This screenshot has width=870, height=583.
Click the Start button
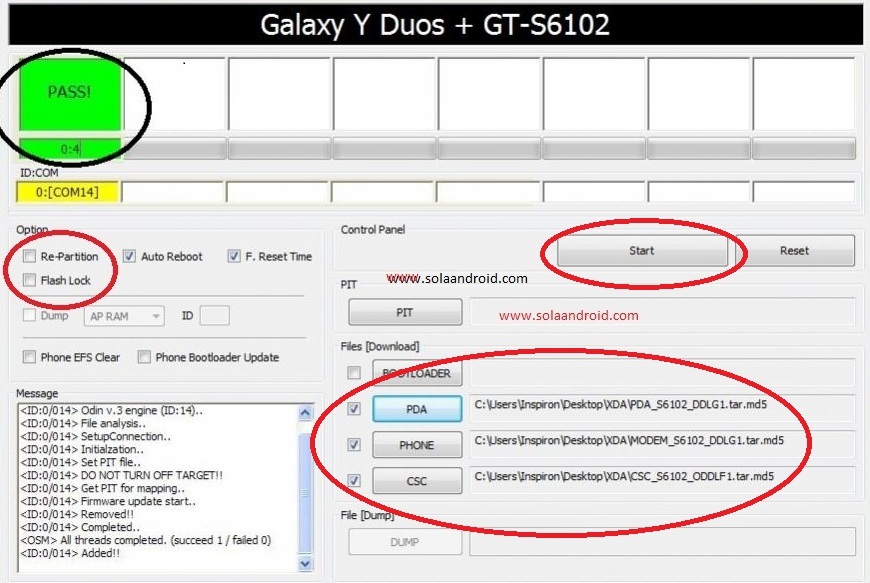coord(642,251)
